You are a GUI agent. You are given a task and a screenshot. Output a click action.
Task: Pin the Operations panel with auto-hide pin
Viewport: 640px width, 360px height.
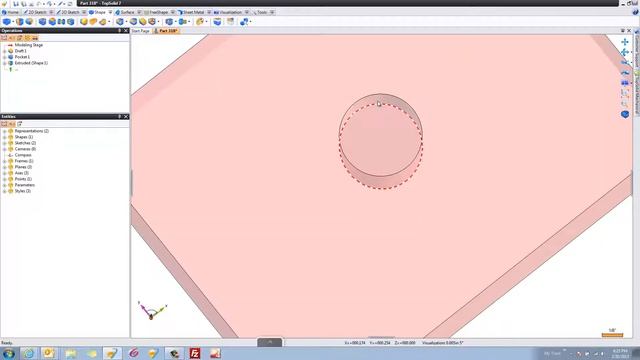[x=120, y=31]
